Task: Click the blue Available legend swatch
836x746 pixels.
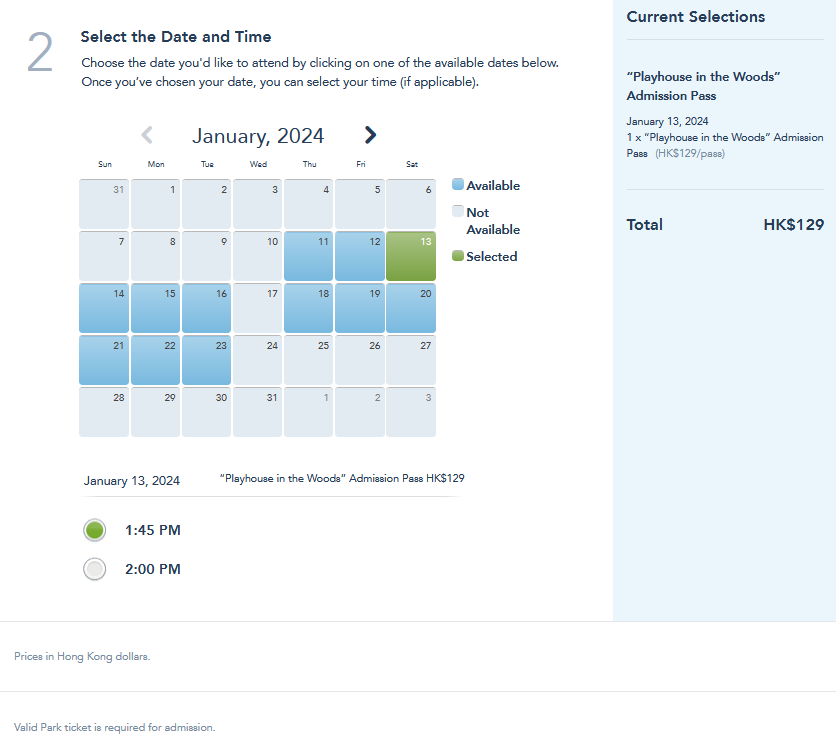Action: point(458,185)
